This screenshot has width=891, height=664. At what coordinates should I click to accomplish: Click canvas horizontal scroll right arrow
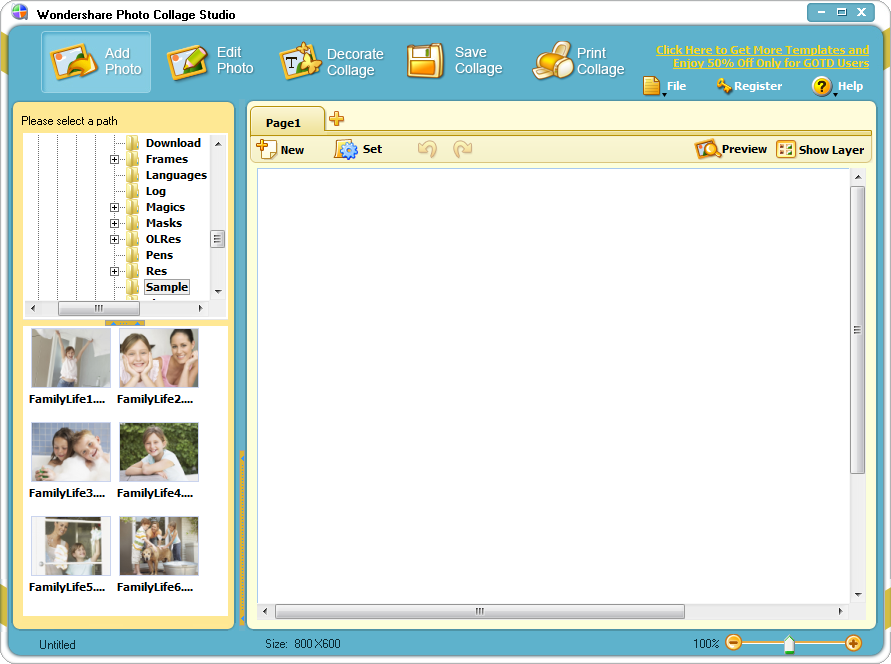tap(840, 611)
